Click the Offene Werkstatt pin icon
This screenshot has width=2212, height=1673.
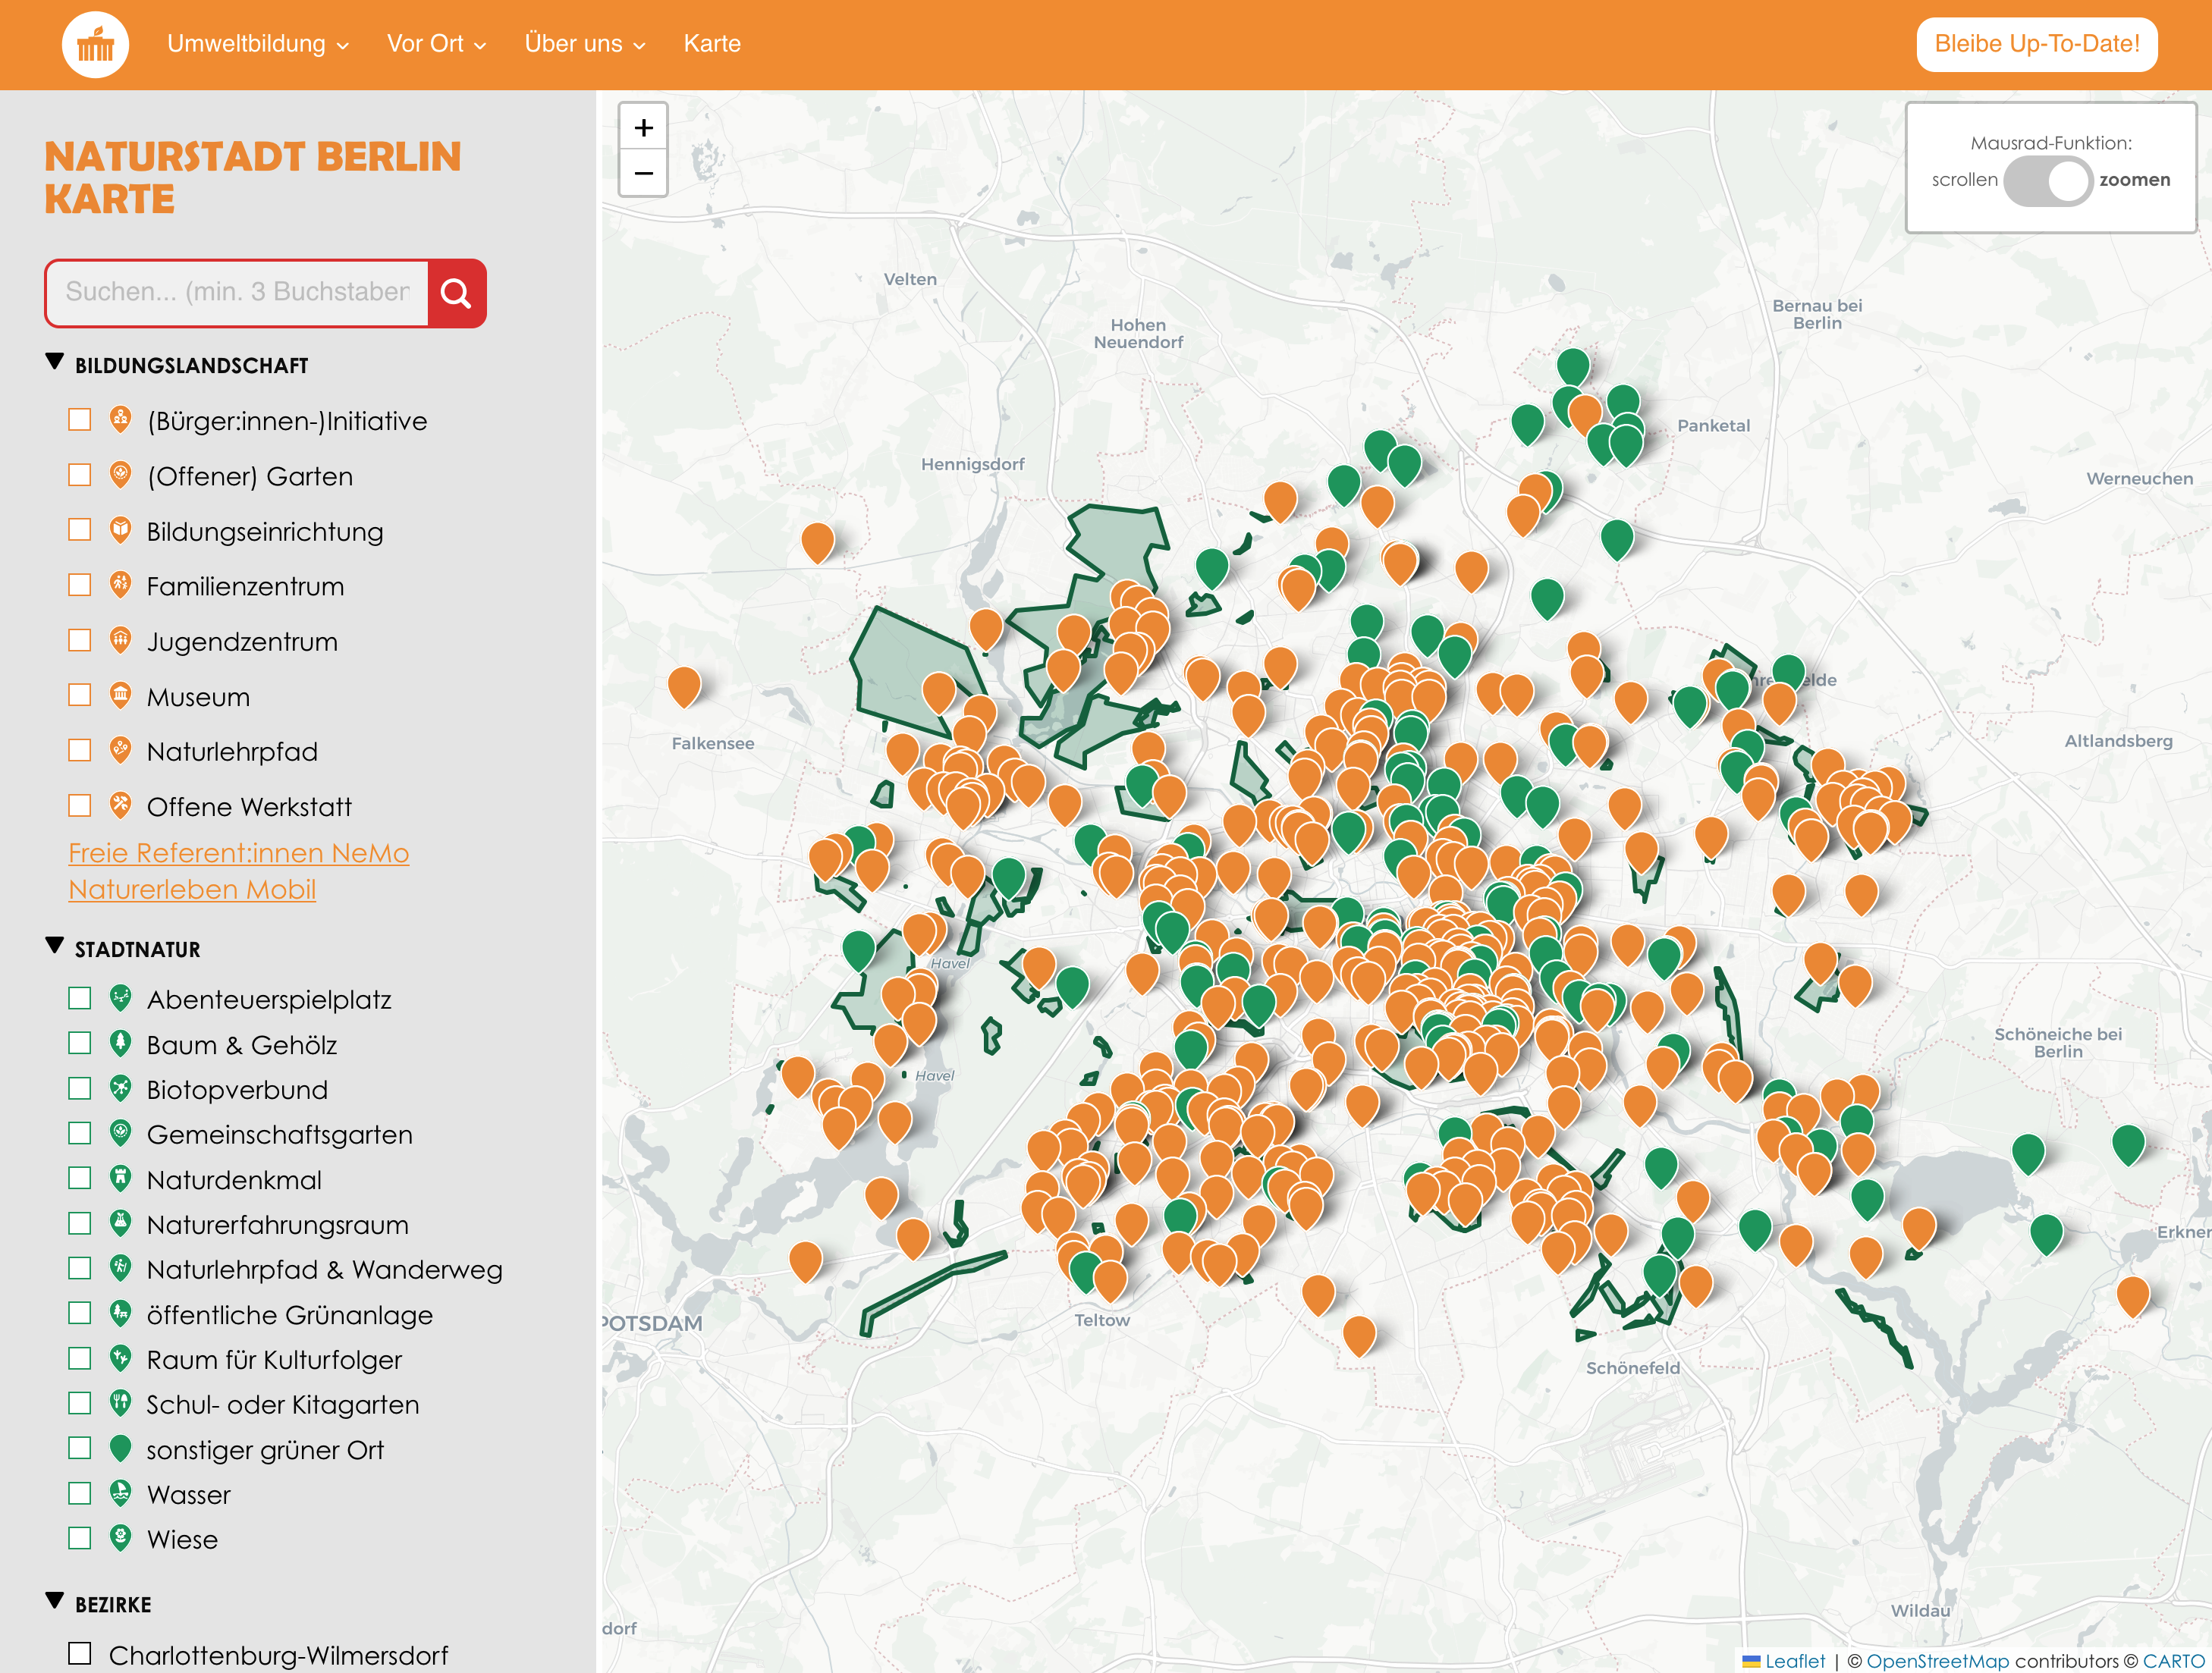tap(120, 806)
